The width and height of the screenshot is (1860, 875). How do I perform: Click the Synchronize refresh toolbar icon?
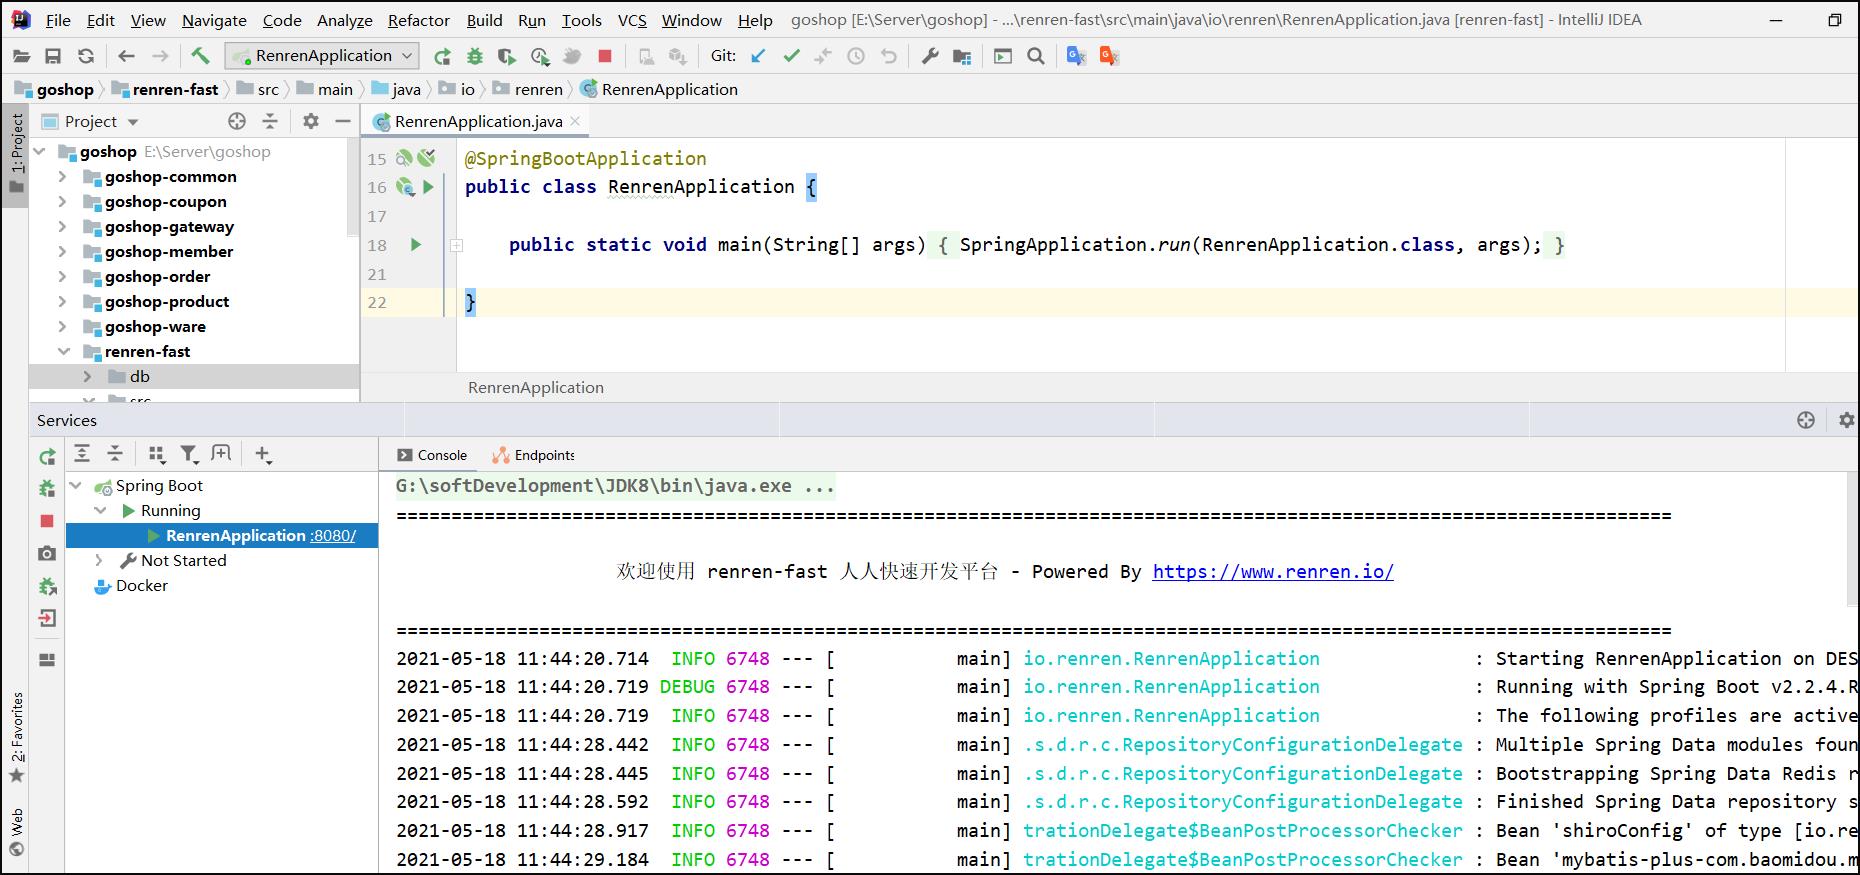point(86,56)
